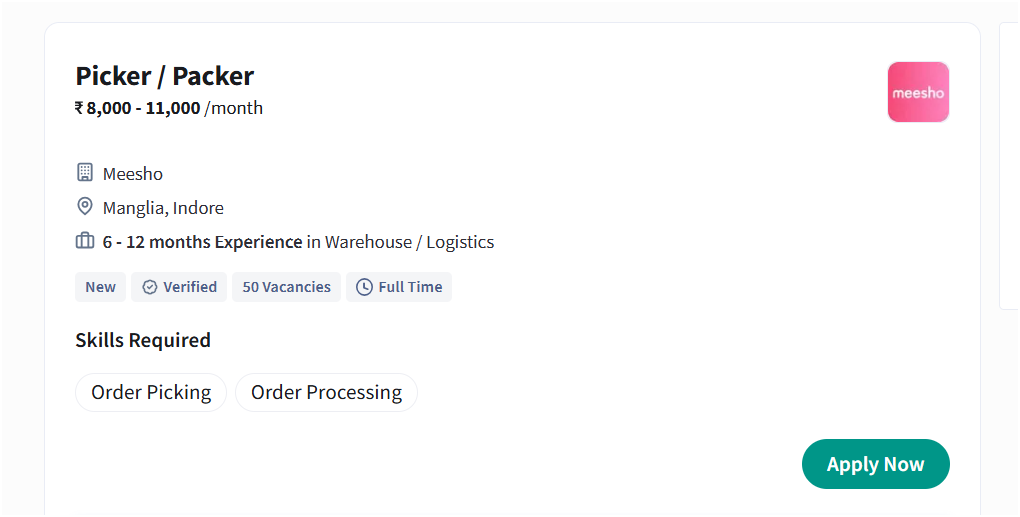Click the Meesho company name text

click(133, 174)
